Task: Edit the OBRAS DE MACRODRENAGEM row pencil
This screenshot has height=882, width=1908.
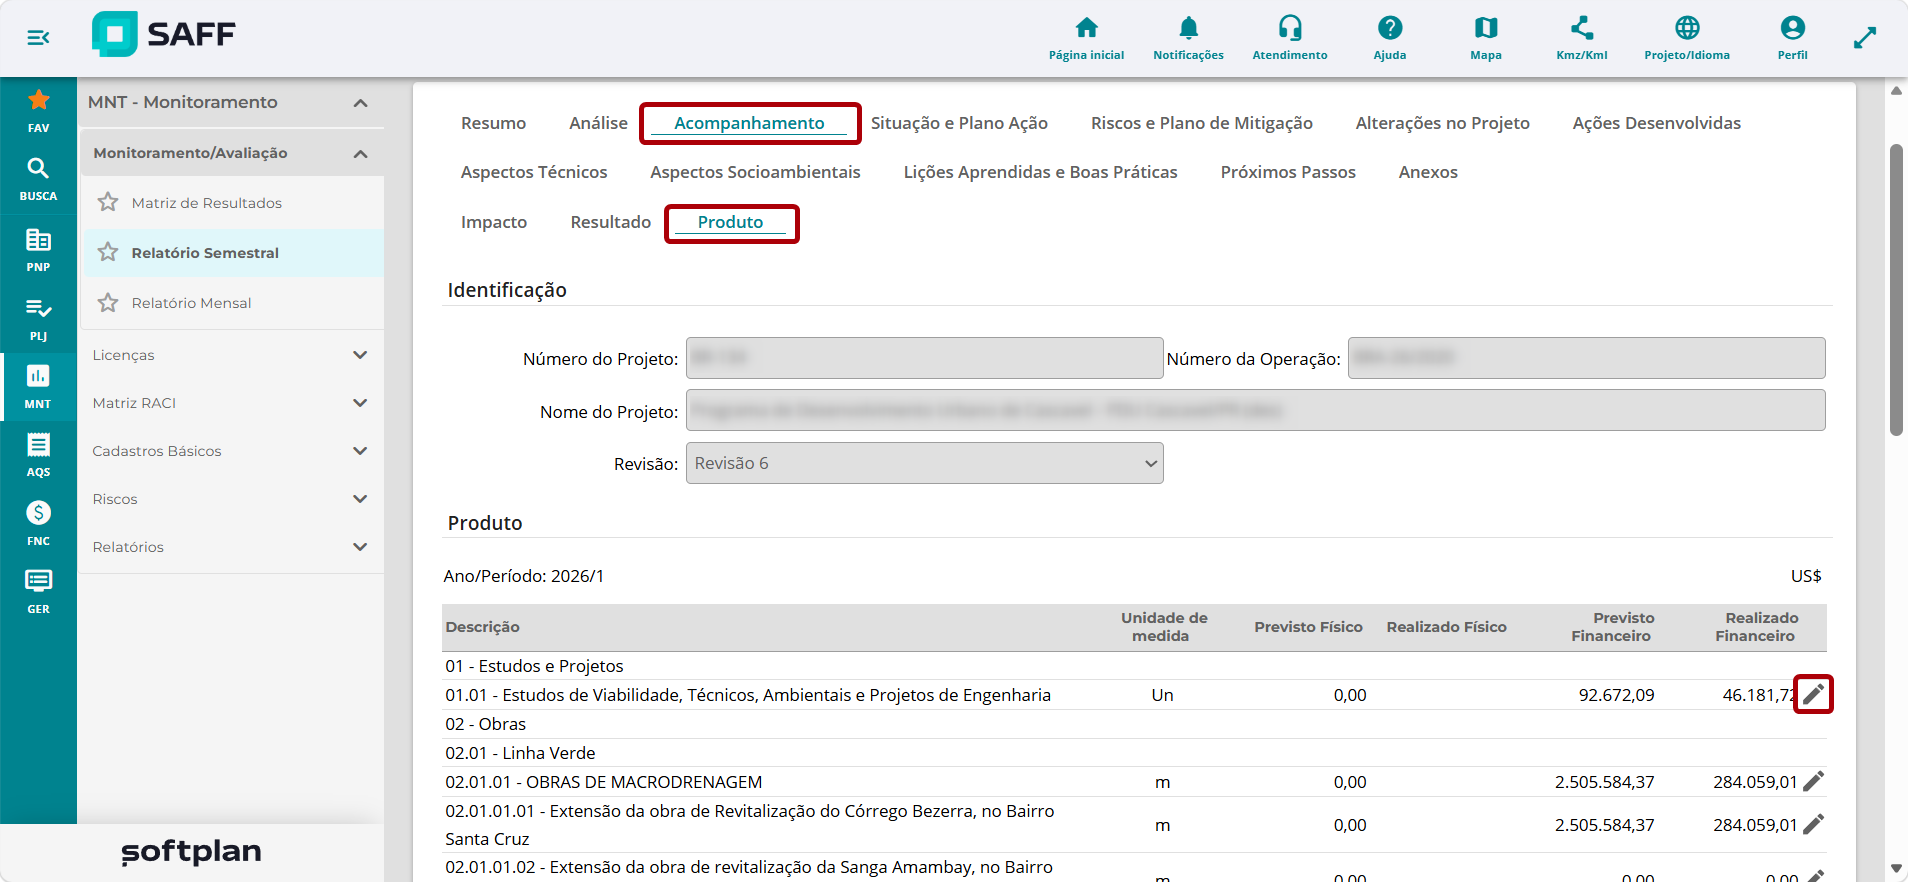Action: [1814, 781]
